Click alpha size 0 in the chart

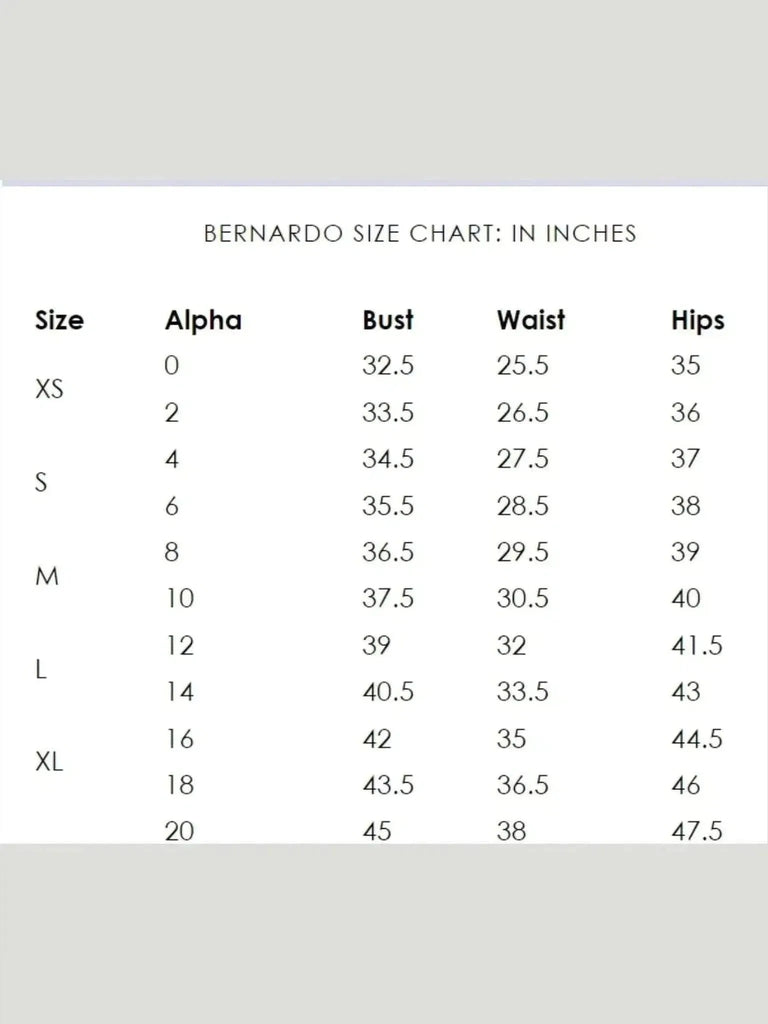[x=171, y=366]
